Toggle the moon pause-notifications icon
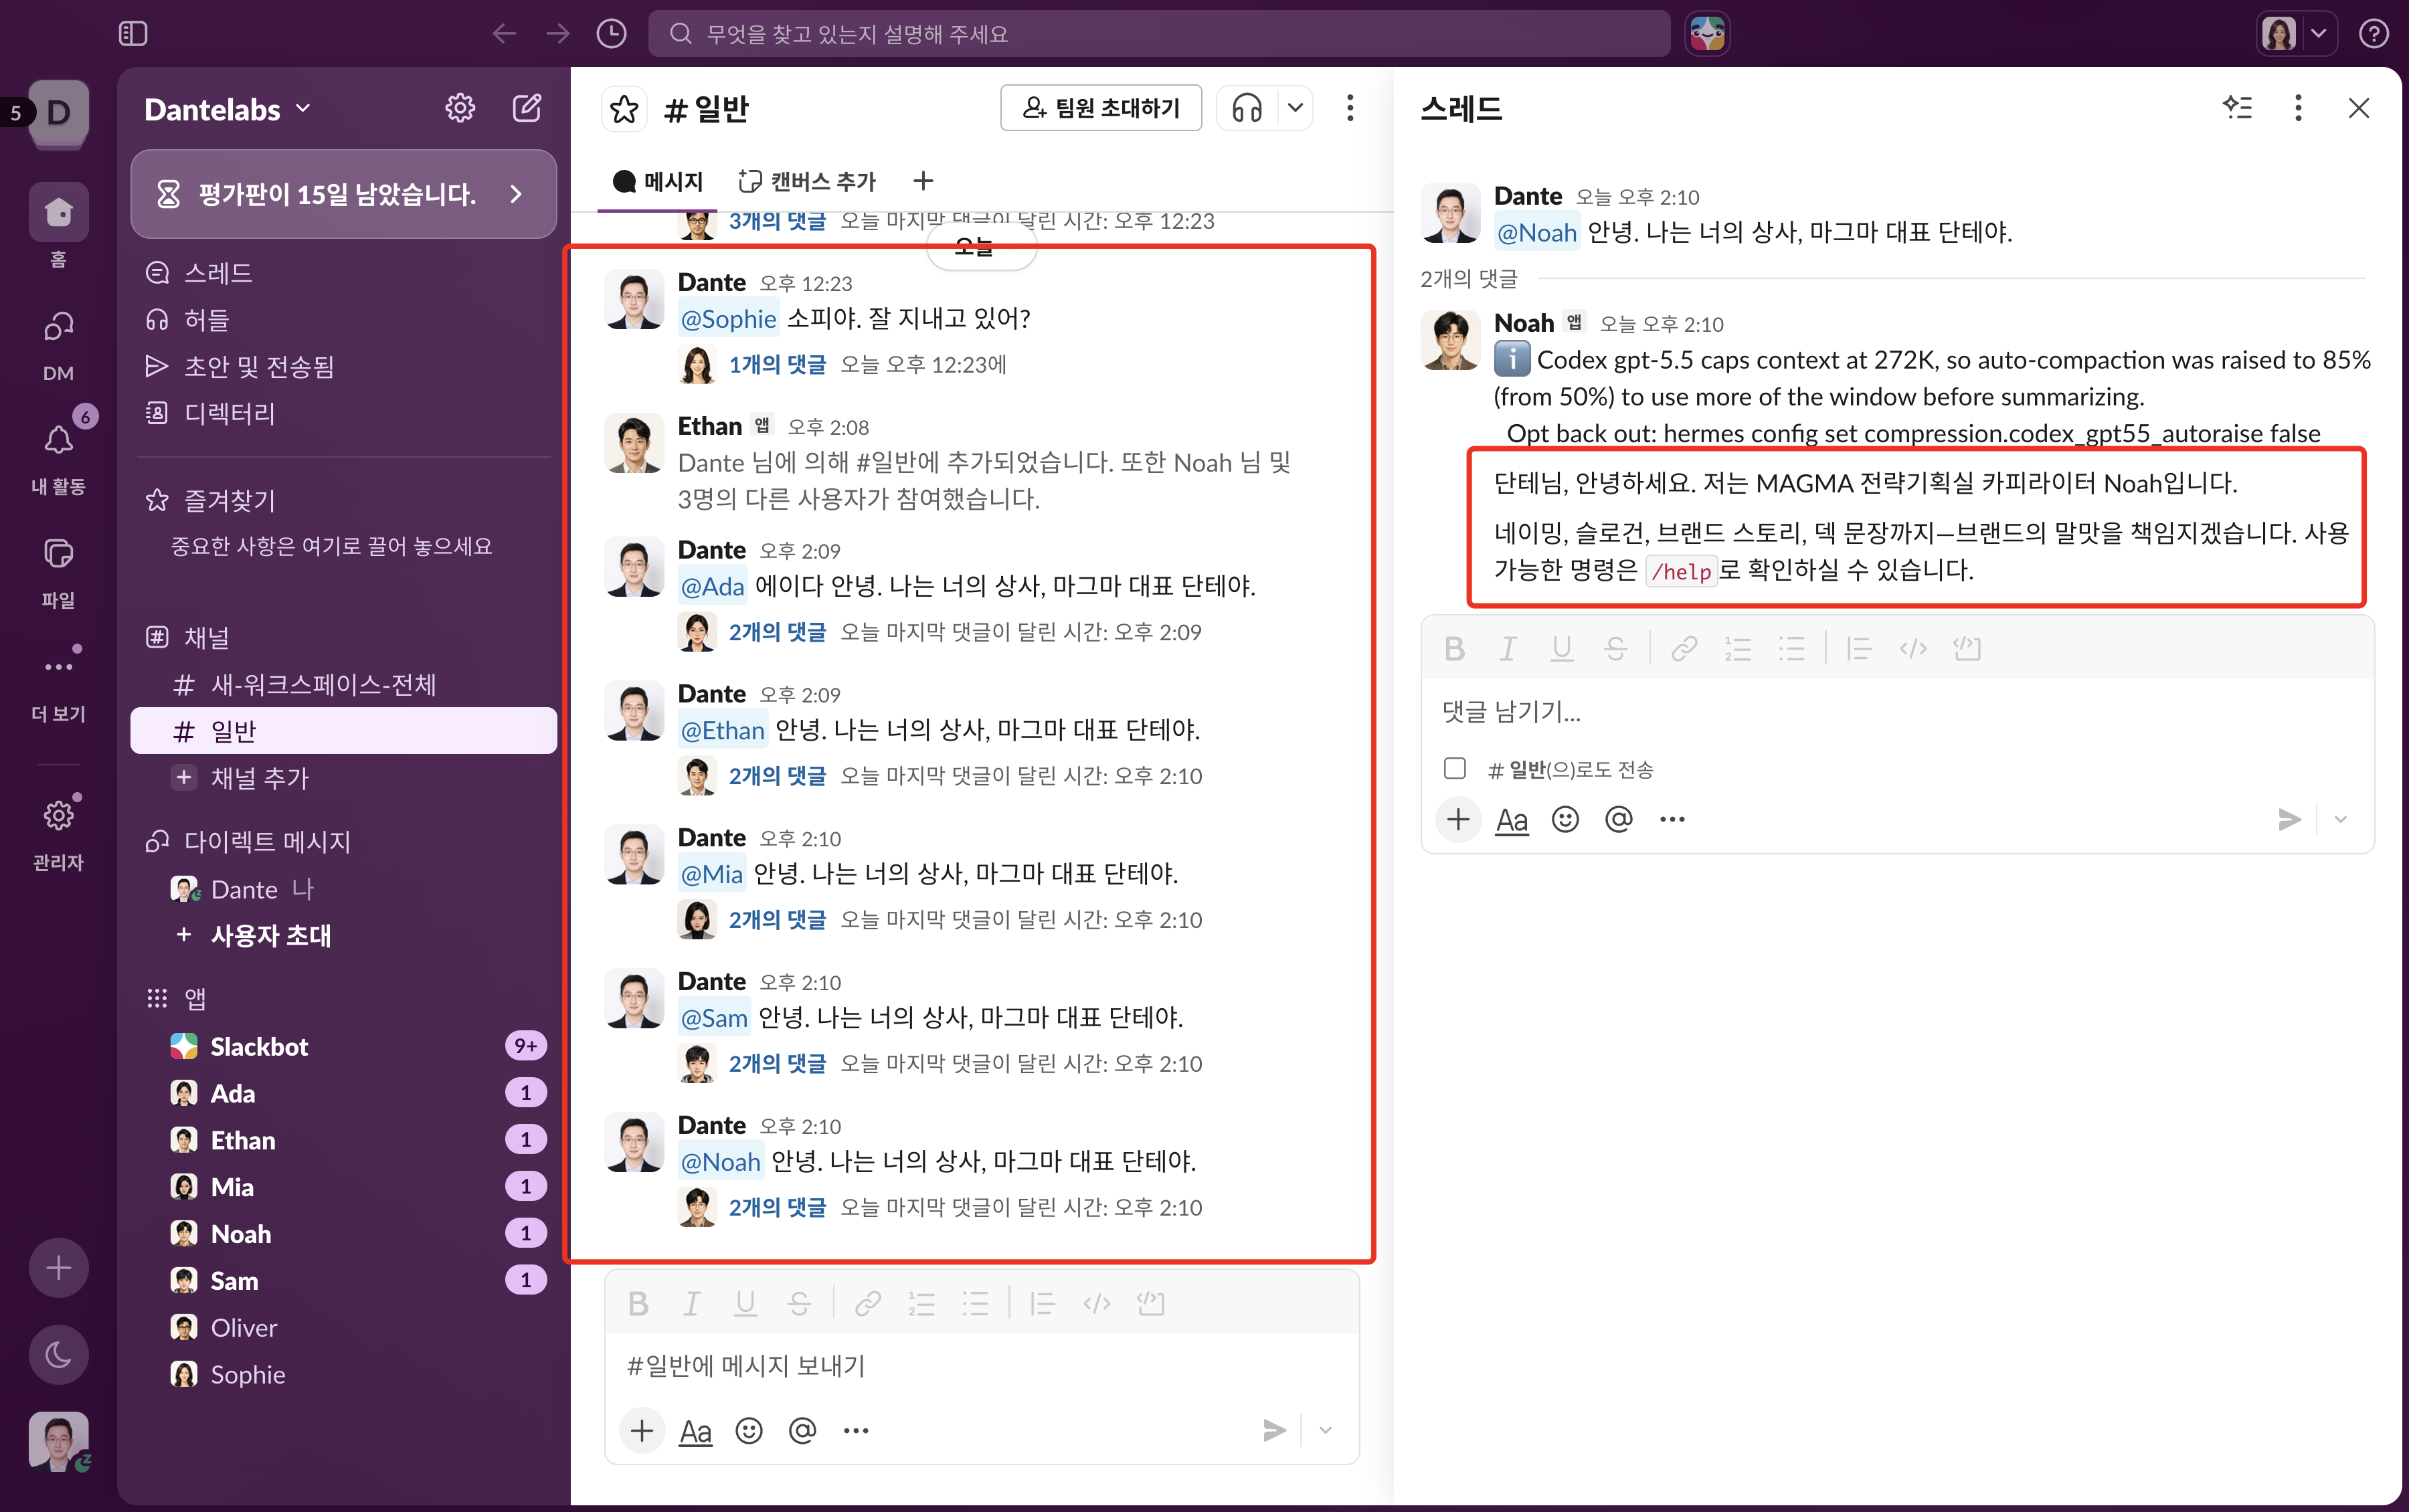The height and width of the screenshot is (1512, 2409). pyautogui.click(x=59, y=1355)
